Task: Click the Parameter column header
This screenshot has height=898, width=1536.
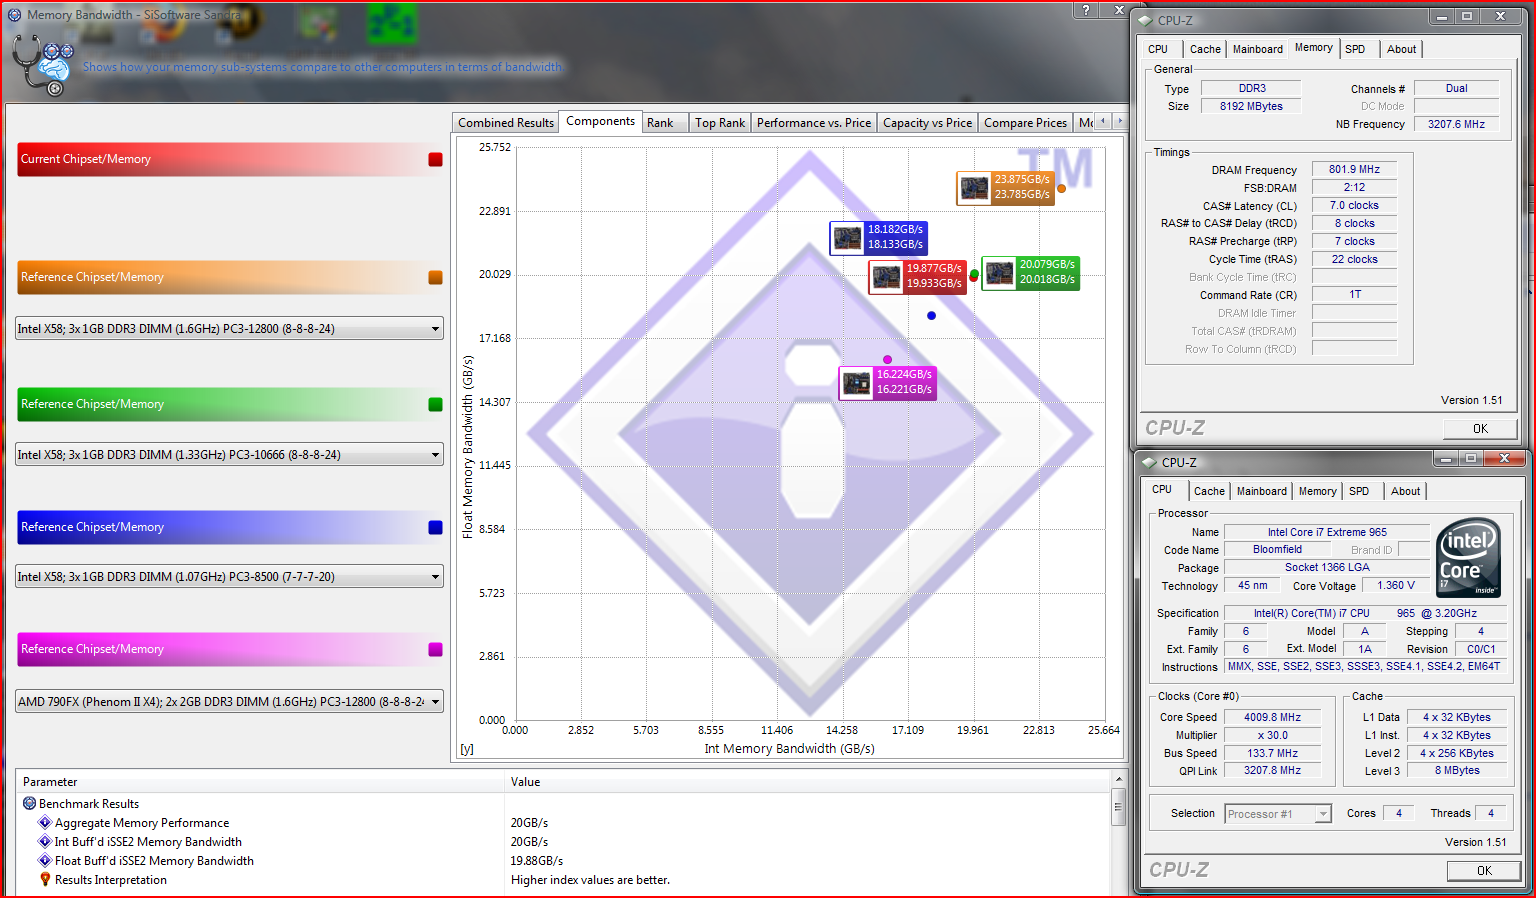Action: point(260,782)
